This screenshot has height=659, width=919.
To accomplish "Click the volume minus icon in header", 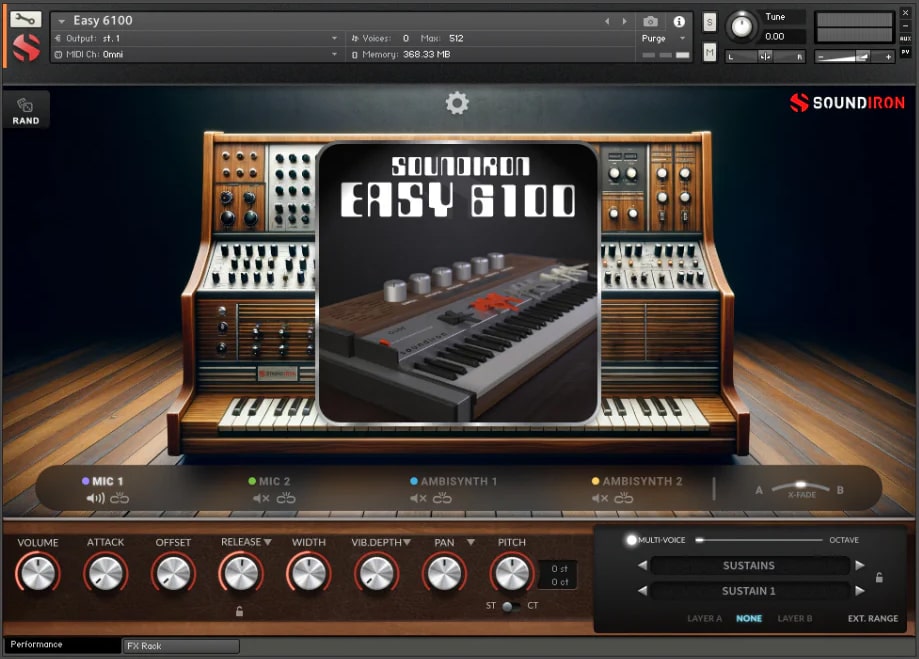I will tap(821, 57).
